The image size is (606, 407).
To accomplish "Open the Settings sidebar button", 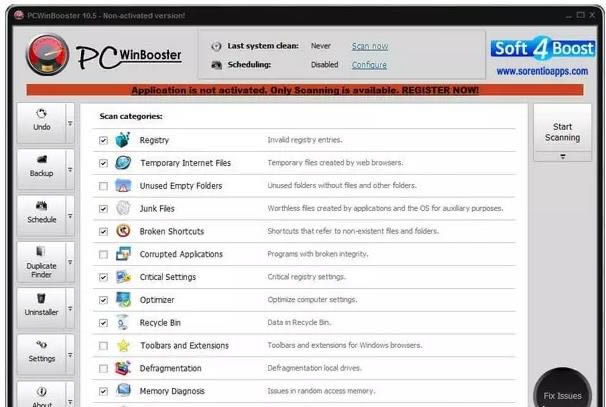I will (41, 355).
